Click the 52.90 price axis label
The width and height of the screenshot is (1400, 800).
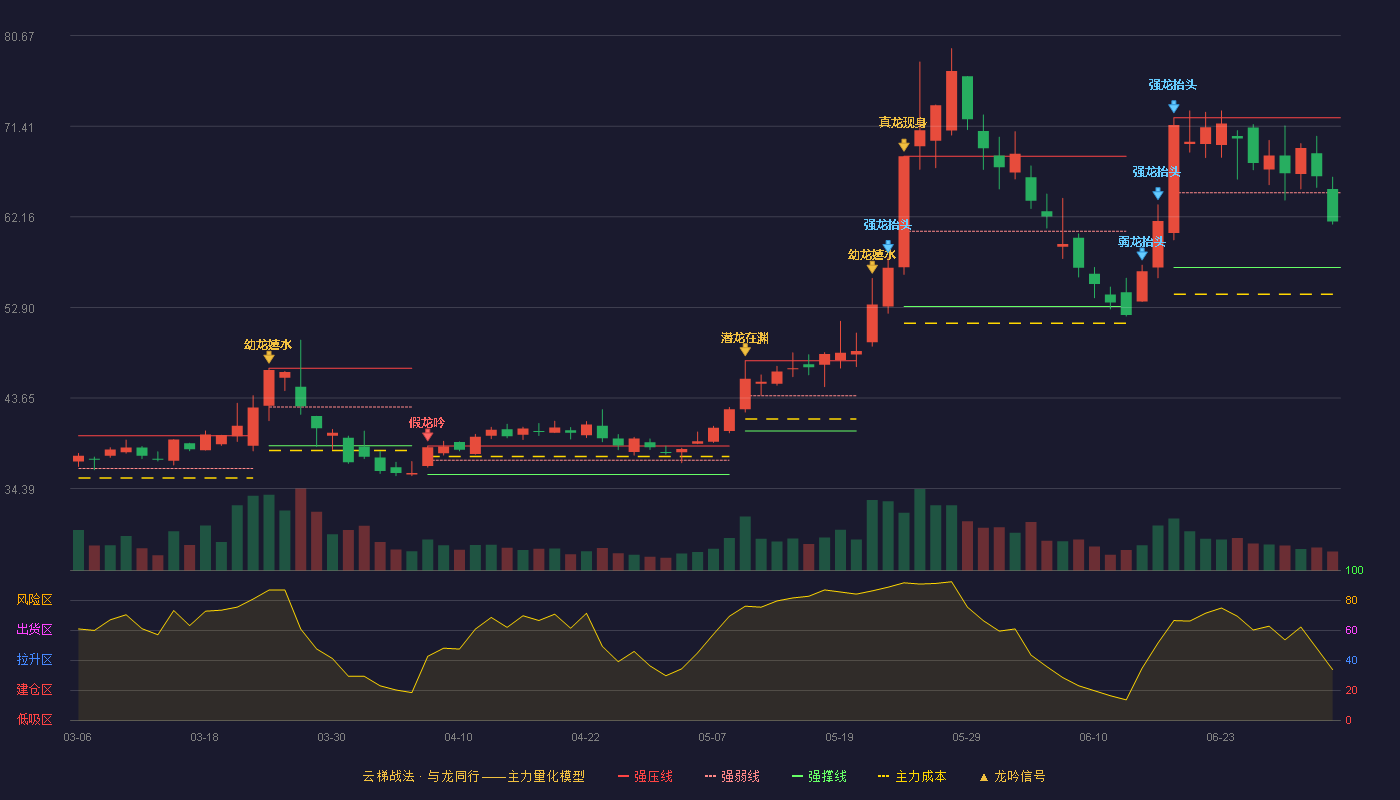tap(19, 308)
